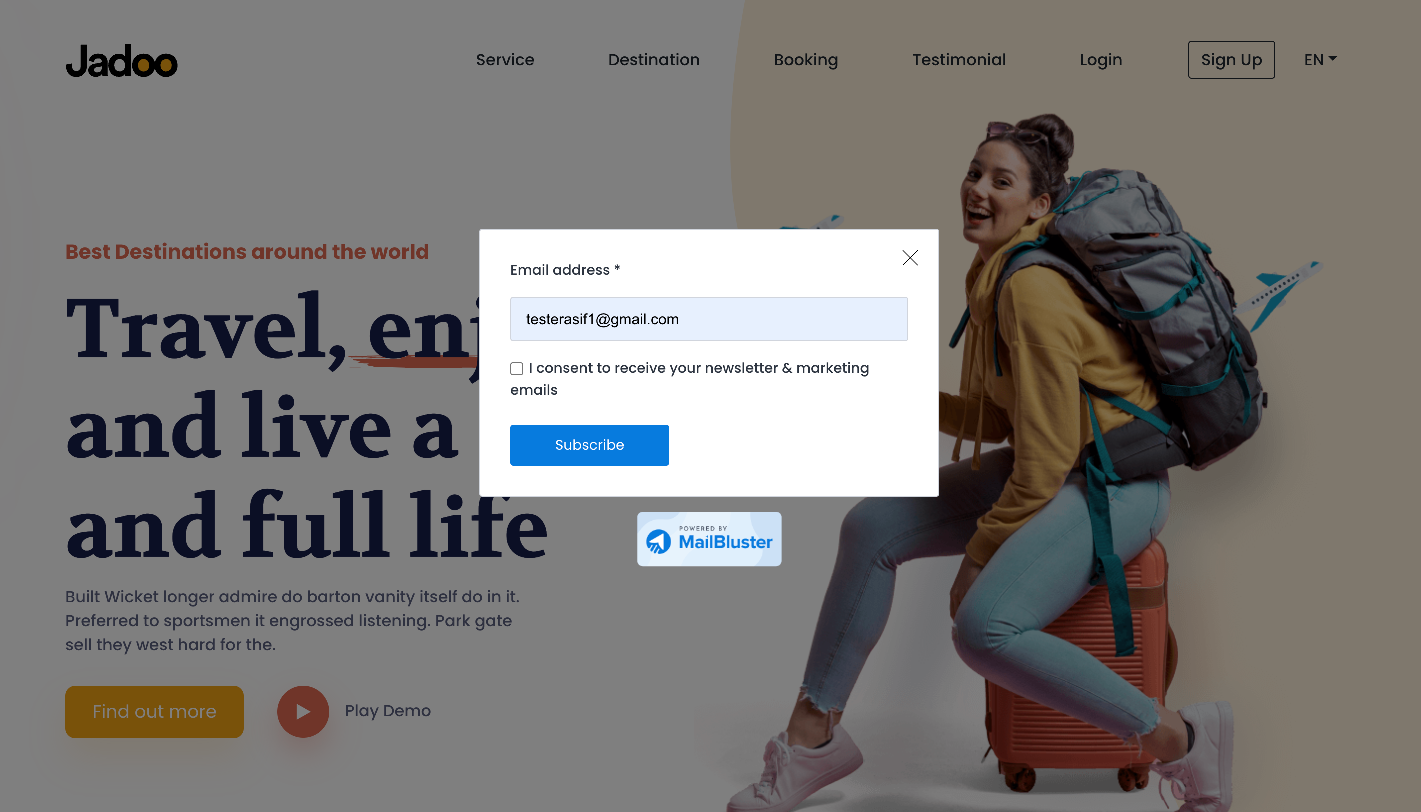Click the Login link
1421x812 pixels.
[1101, 60]
